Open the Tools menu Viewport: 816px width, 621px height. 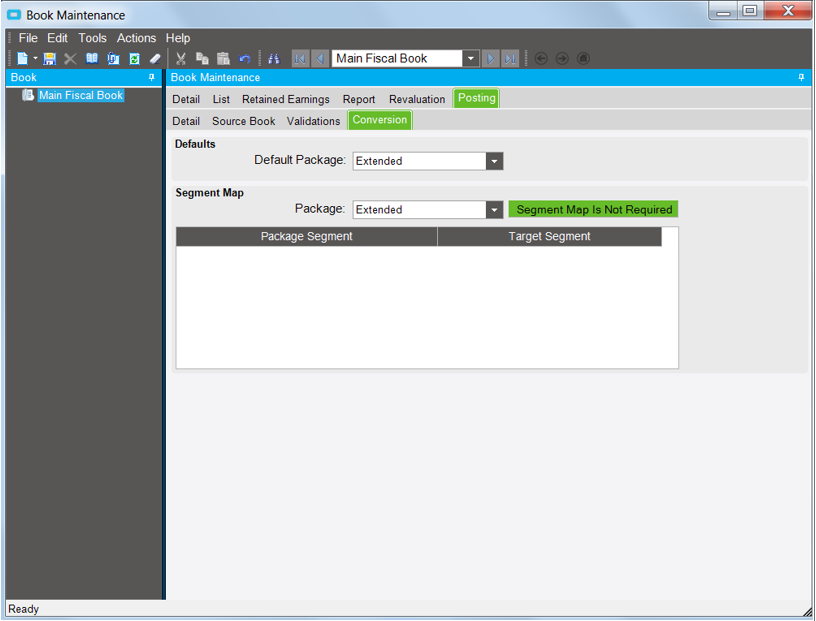tap(92, 38)
